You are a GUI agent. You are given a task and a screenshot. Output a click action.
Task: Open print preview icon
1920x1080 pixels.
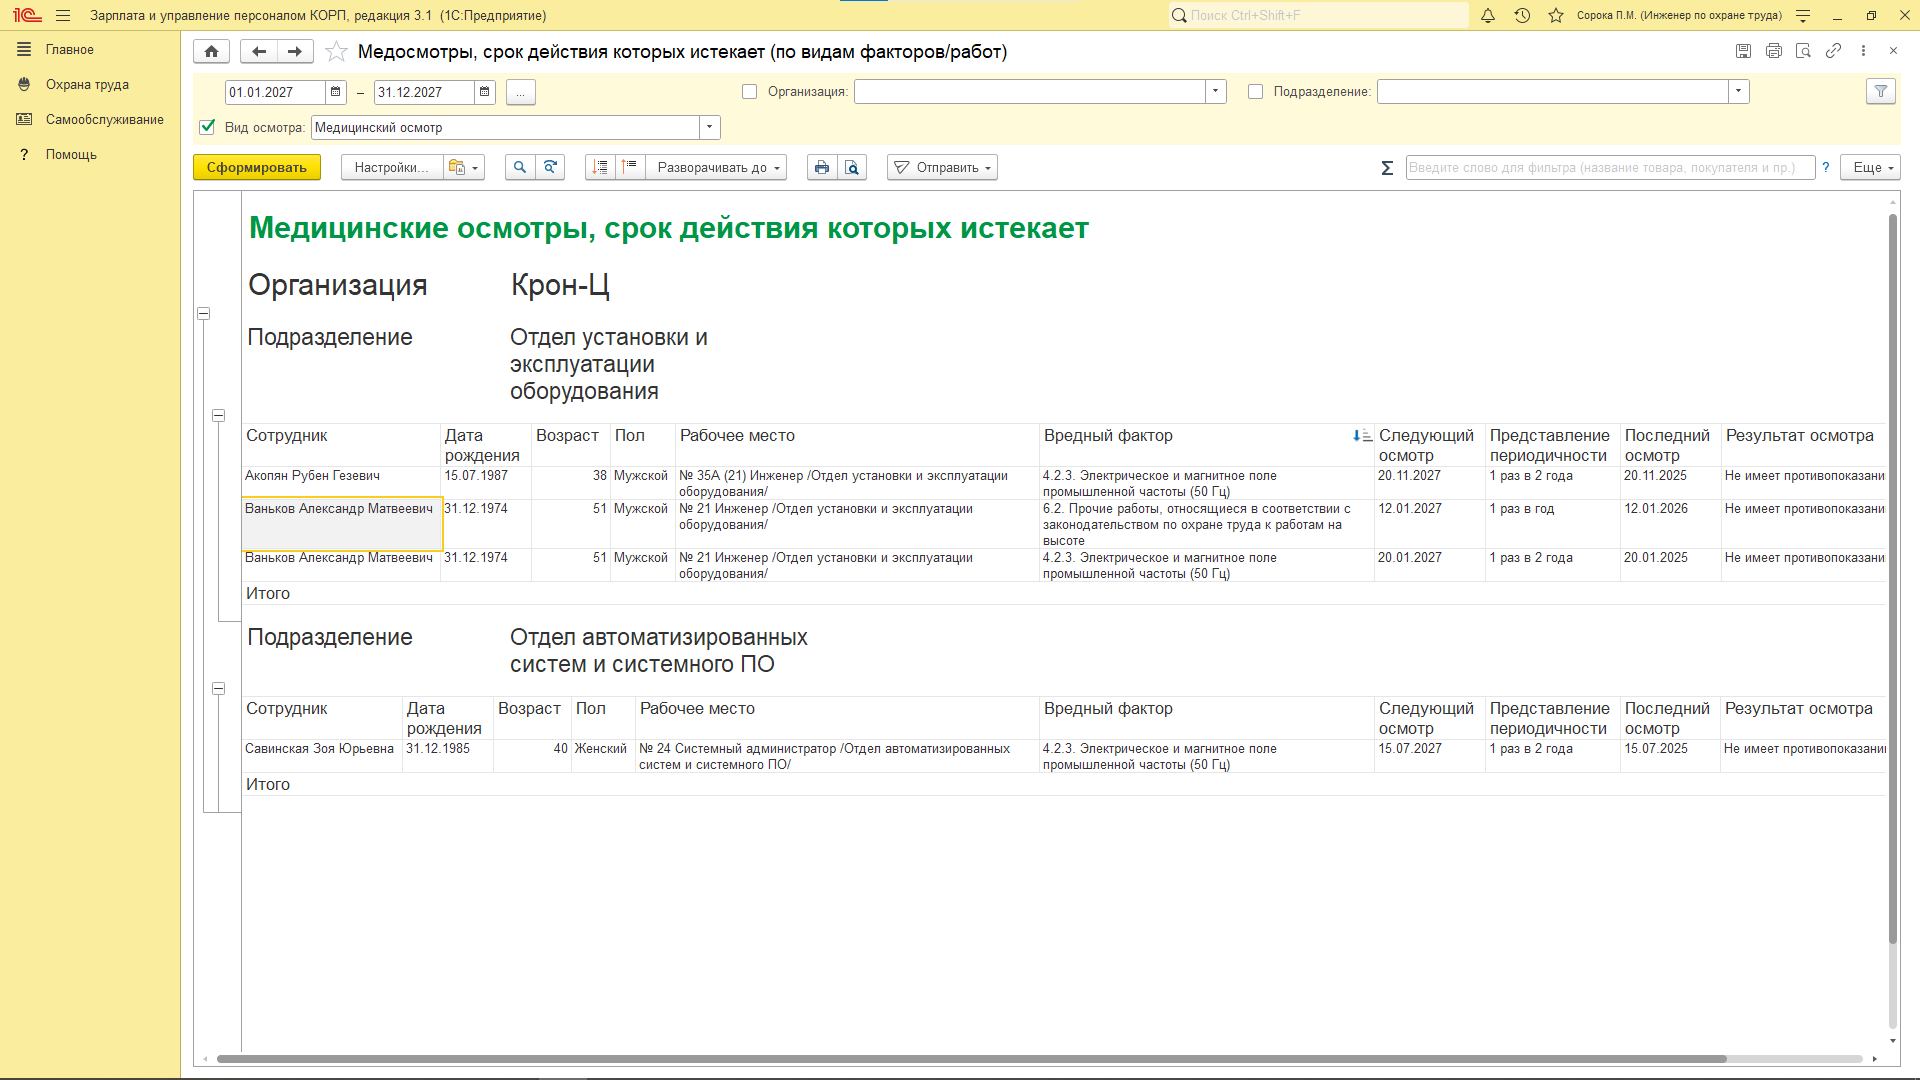click(x=852, y=168)
